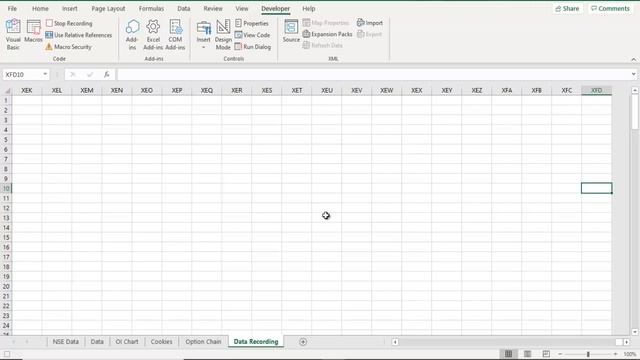Switch to NSE Data sheet
Screen dimensions: 640x360
[65, 342]
